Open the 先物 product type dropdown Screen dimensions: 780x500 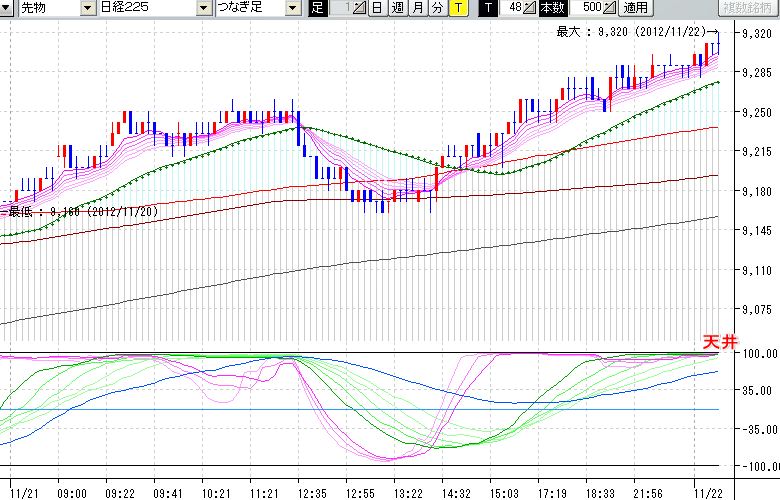coord(89,8)
